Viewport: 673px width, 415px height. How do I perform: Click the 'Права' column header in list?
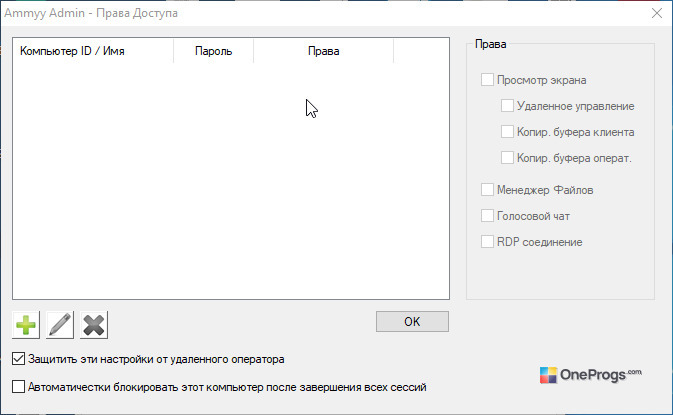coord(324,51)
